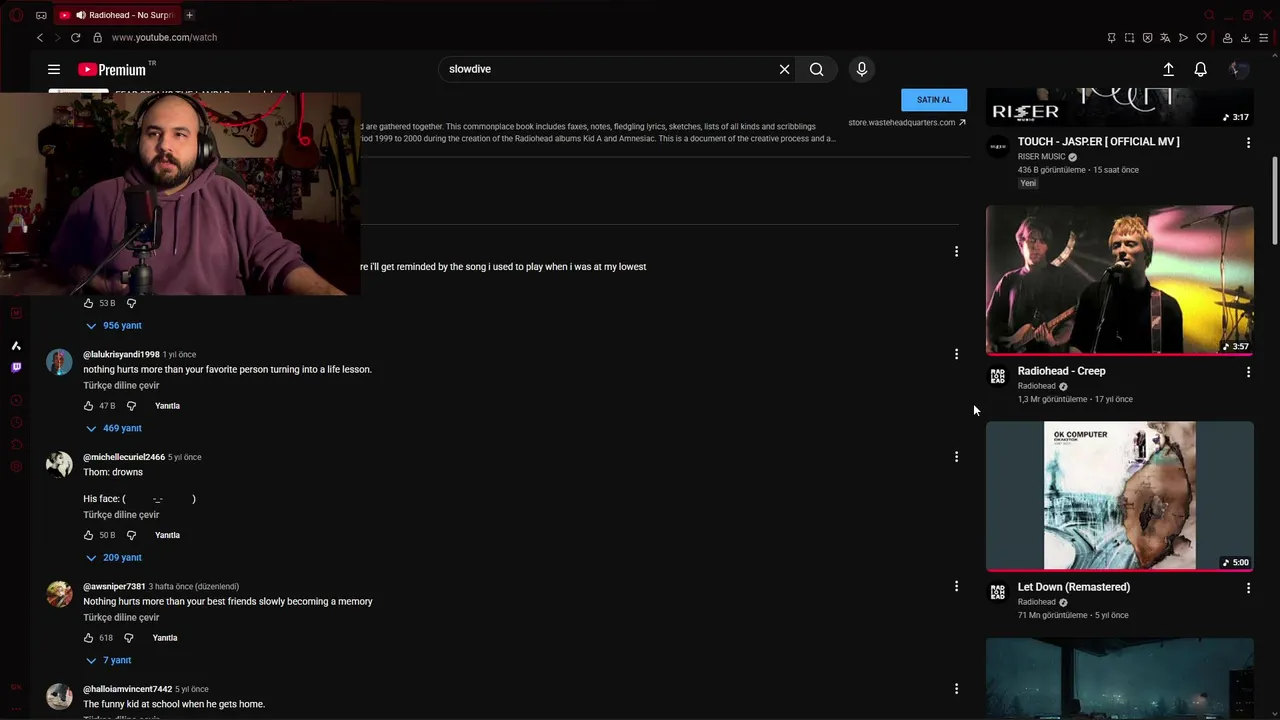
Task: Open the page translate icon
Action: pyautogui.click(x=1165, y=38)
